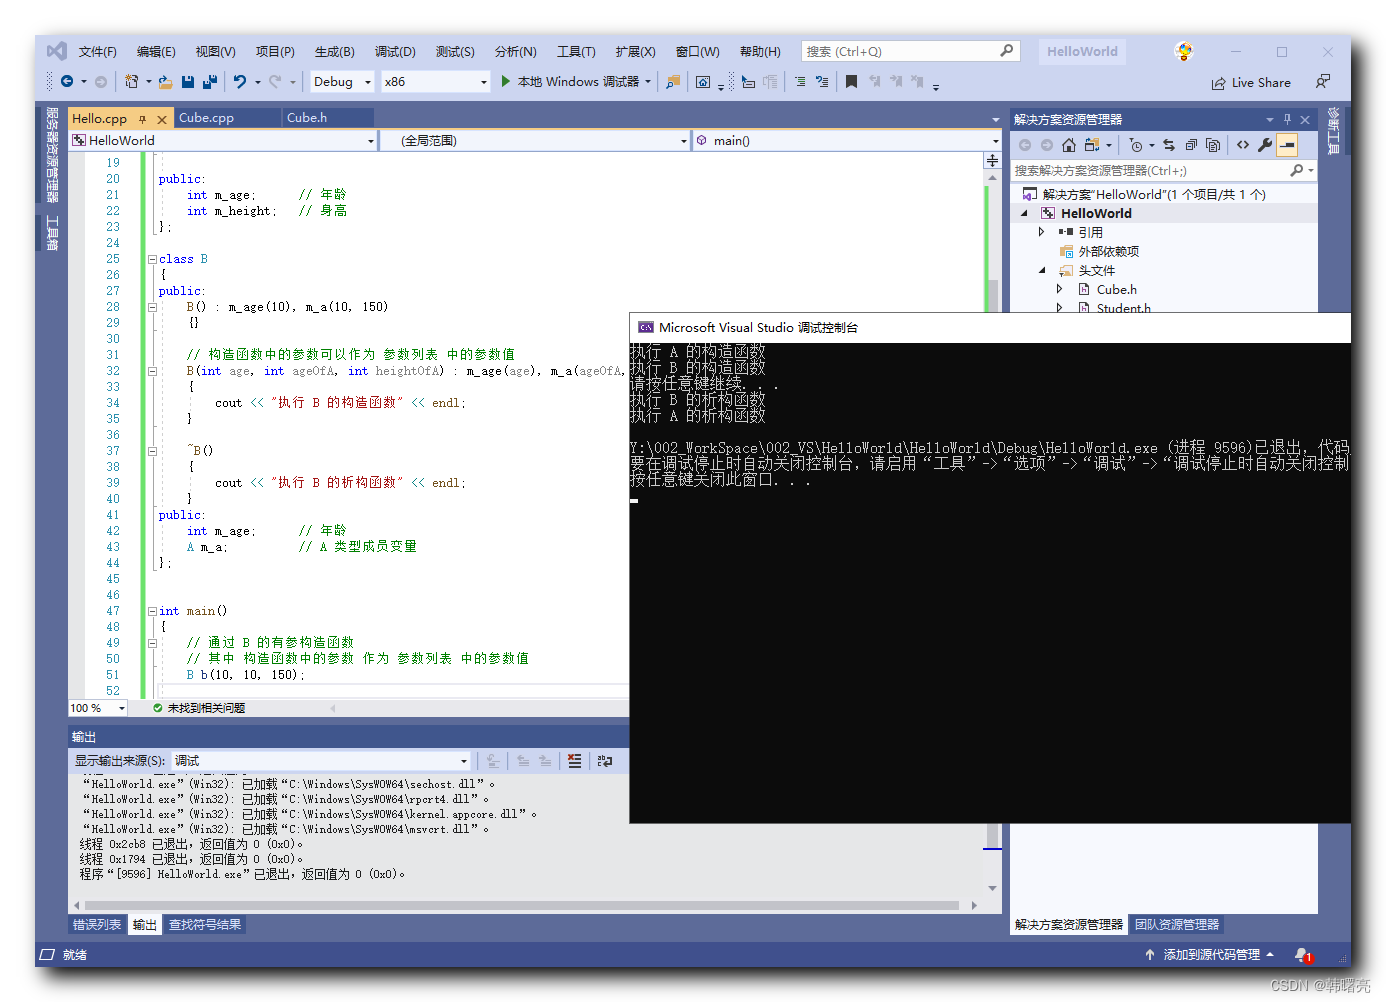1386x1002 pixels.
Task: Open the 诊断工具 side tab
Action: tap(1333, 131)
